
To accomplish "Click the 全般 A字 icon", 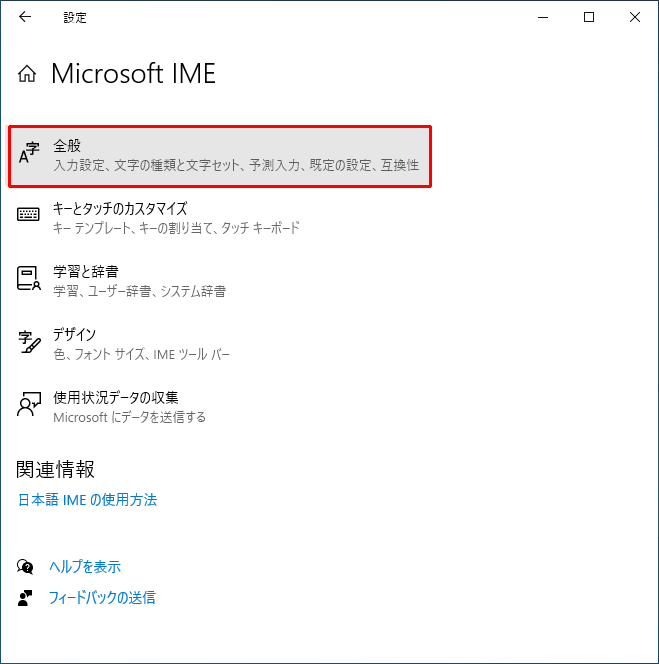I will (x=29, y=153).
